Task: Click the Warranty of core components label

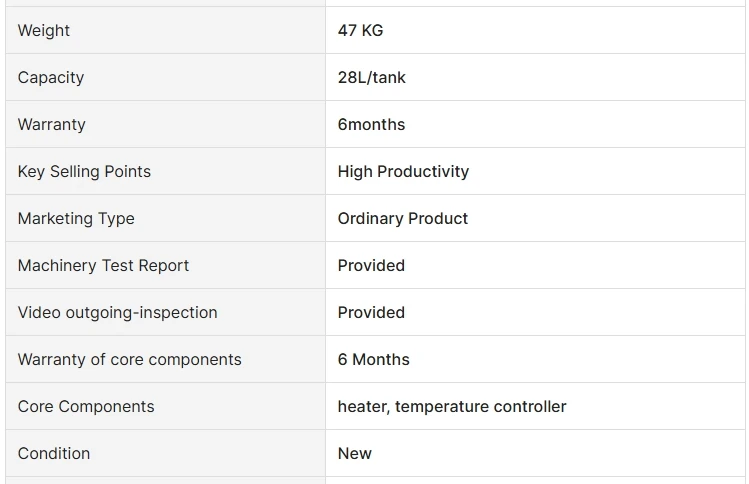Action: (x=129, y=359)
